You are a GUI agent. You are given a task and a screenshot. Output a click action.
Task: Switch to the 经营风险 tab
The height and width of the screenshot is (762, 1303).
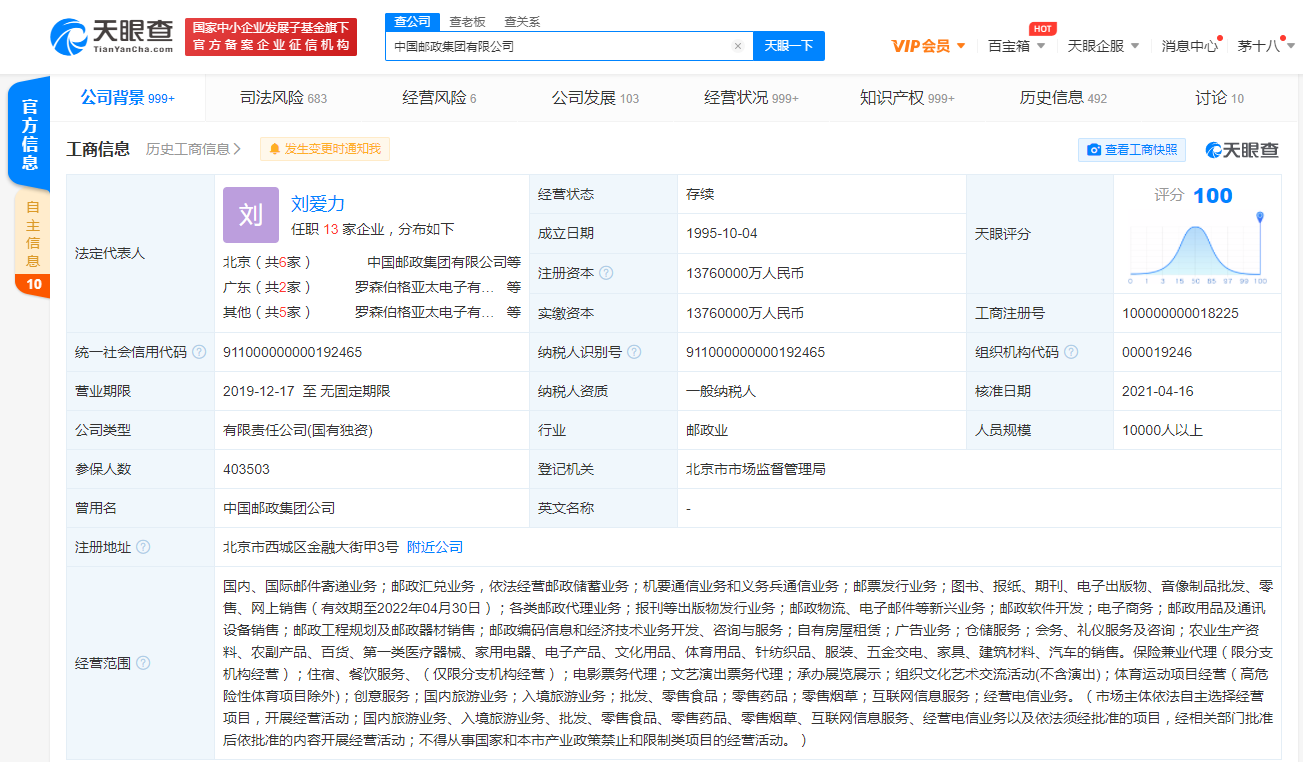(x=439, y=98)
